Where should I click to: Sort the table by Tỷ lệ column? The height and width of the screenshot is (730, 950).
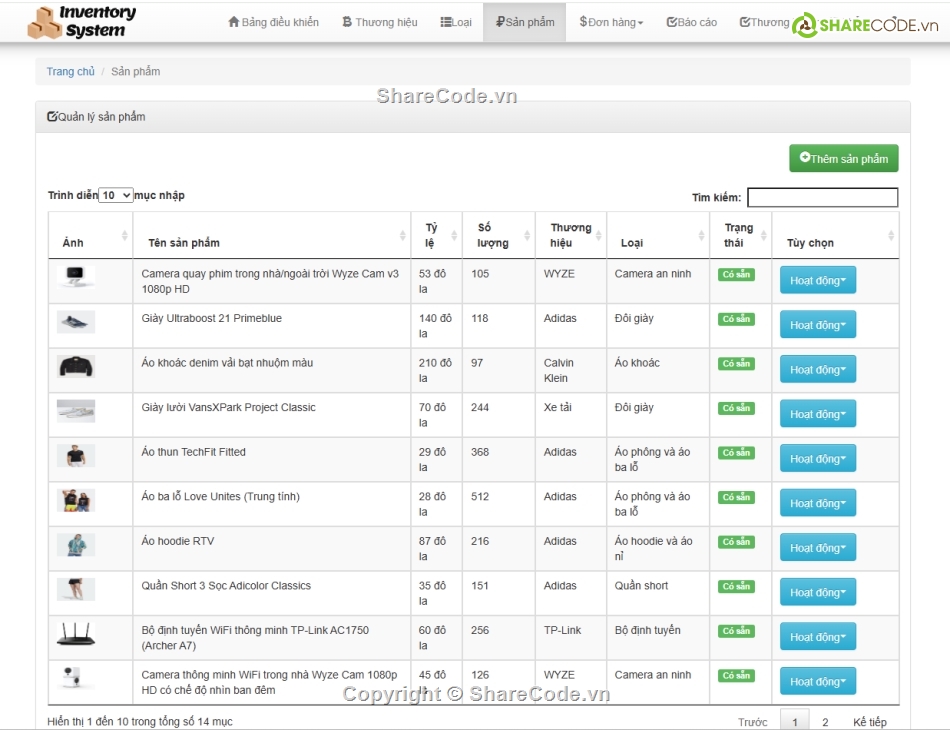click(436, 236)
